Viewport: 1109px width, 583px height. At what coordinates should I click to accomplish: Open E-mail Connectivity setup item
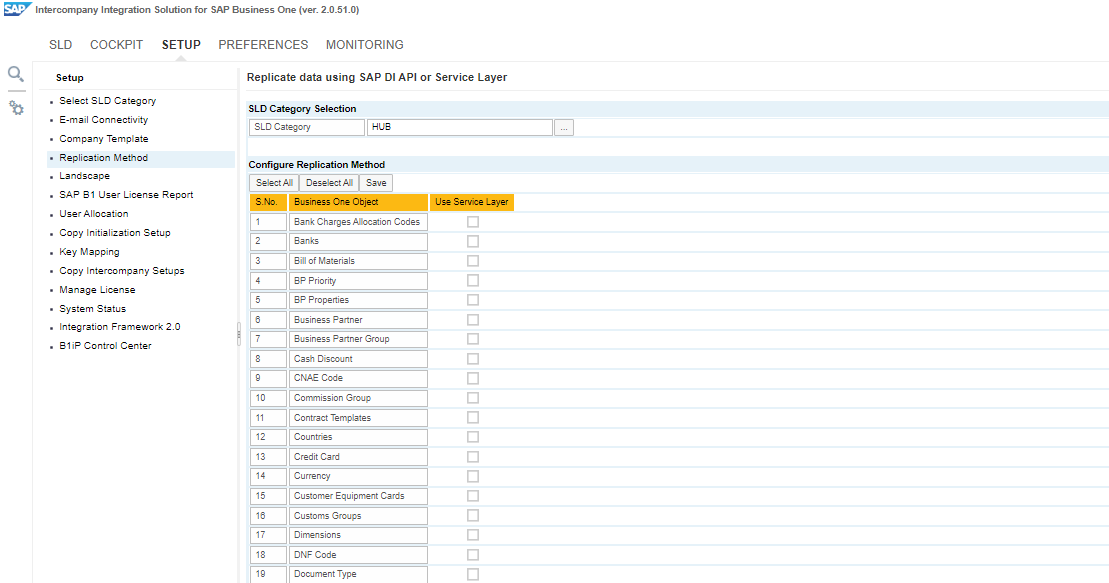click(x=103, y=120)
